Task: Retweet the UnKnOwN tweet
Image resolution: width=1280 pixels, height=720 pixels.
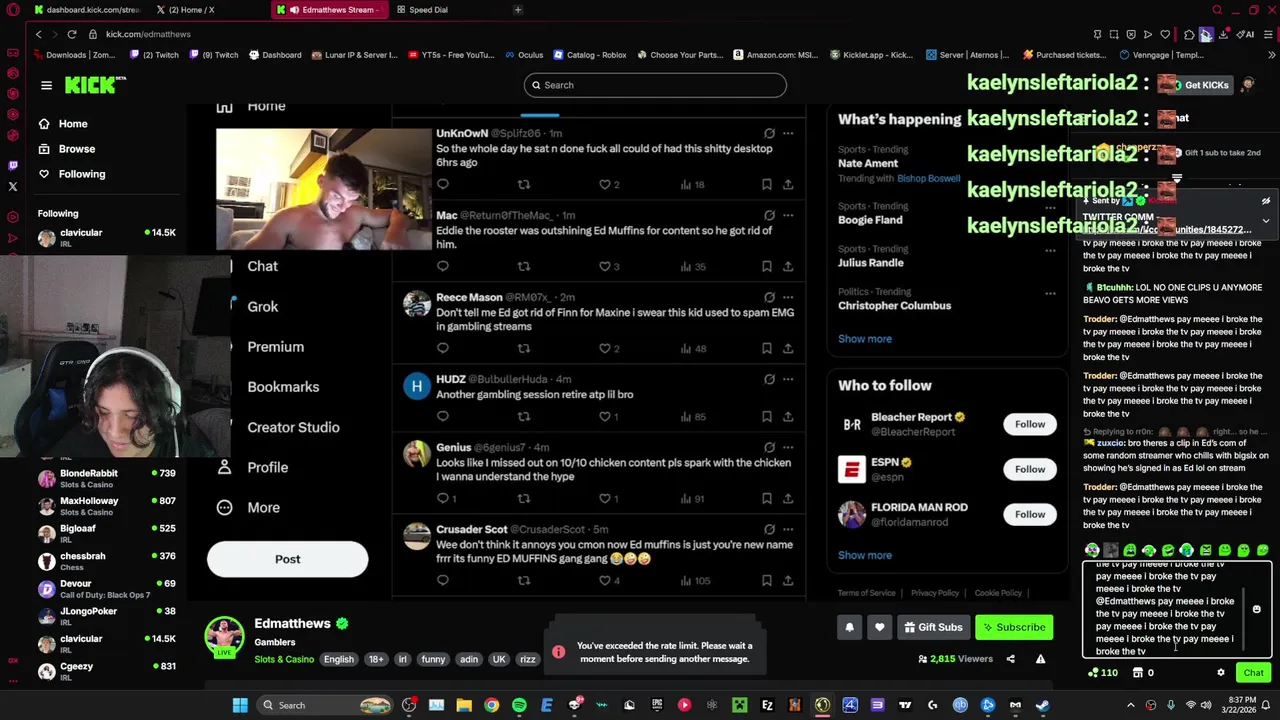Action: 523,184
